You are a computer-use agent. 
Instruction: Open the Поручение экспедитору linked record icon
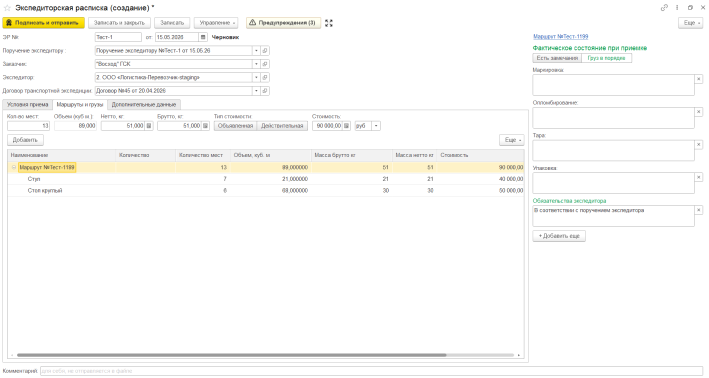(x=265, y=51)
